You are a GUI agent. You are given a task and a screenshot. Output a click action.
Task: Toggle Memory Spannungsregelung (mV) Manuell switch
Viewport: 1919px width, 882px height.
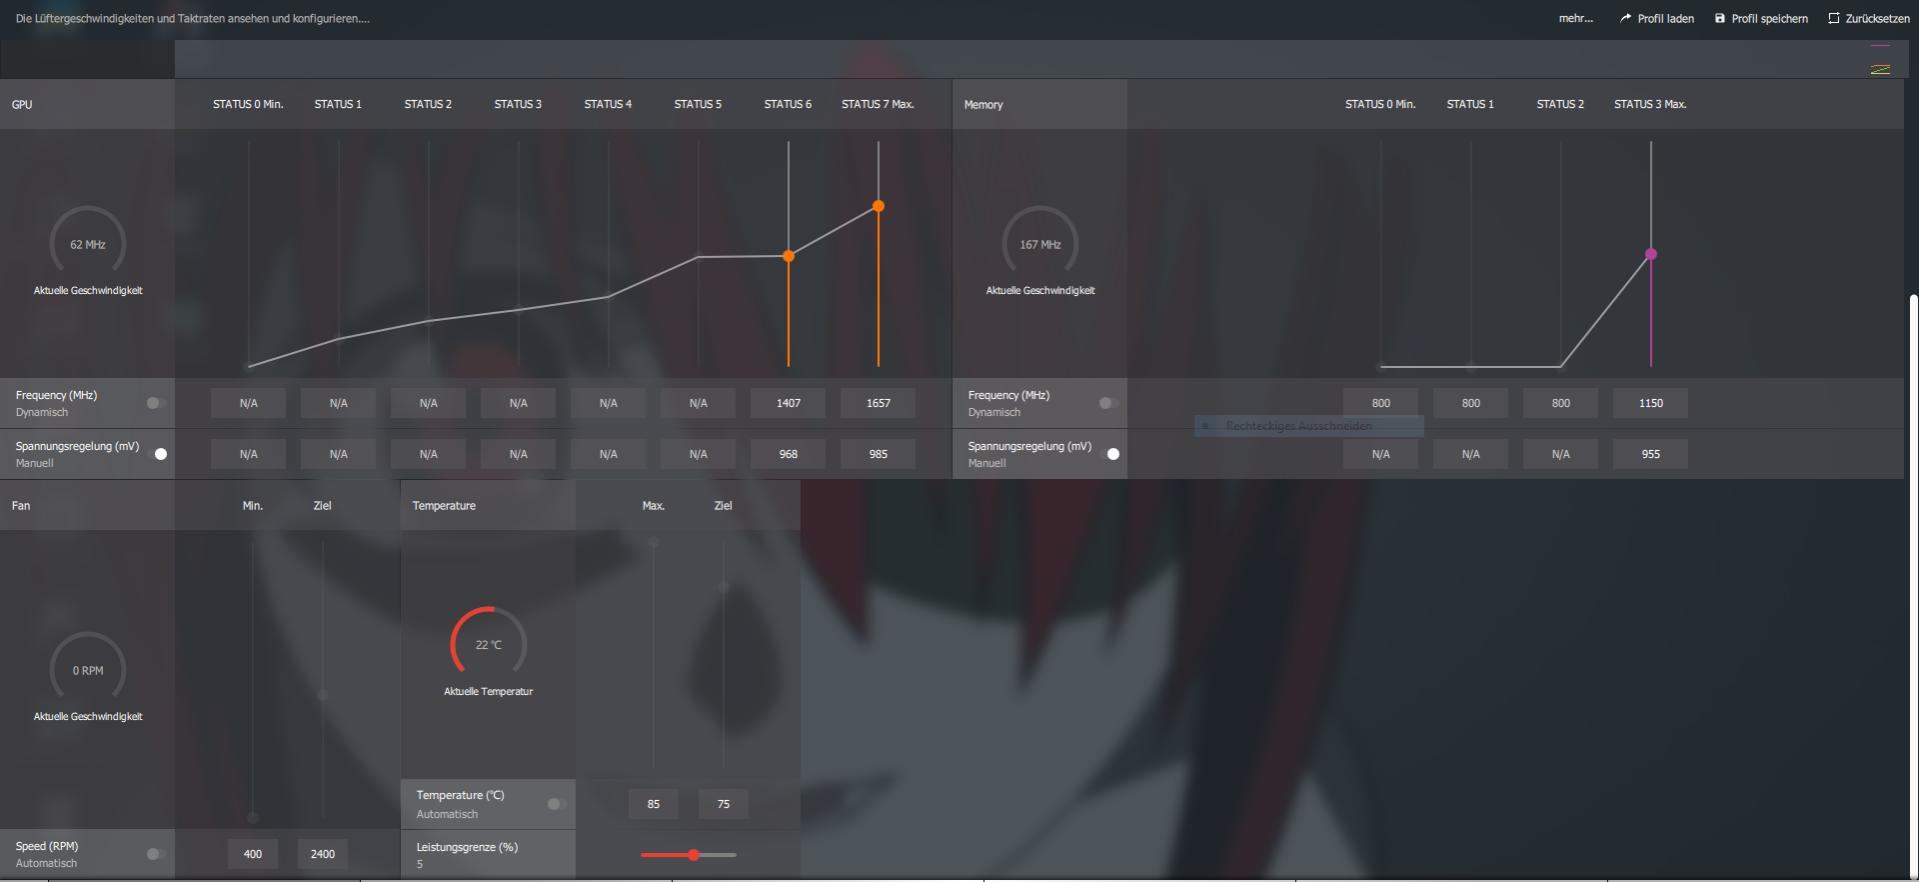1108,454
